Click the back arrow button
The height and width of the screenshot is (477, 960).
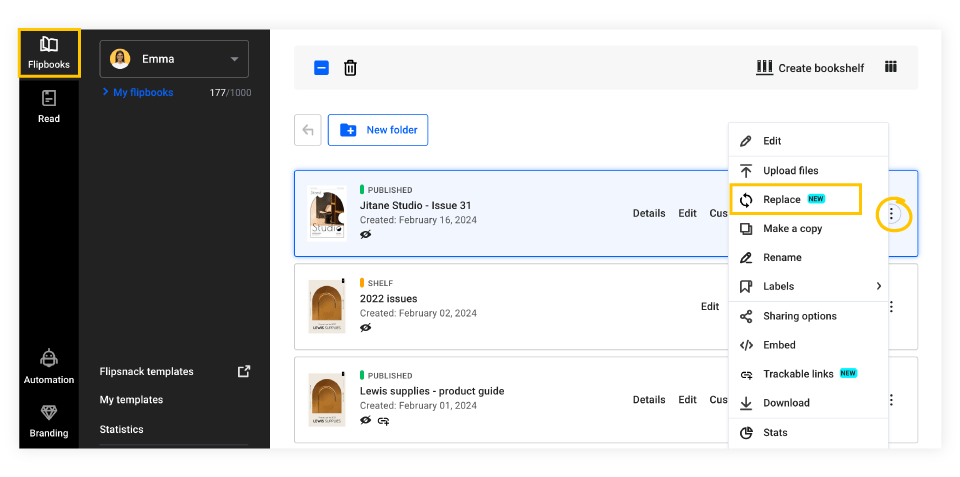307,130
